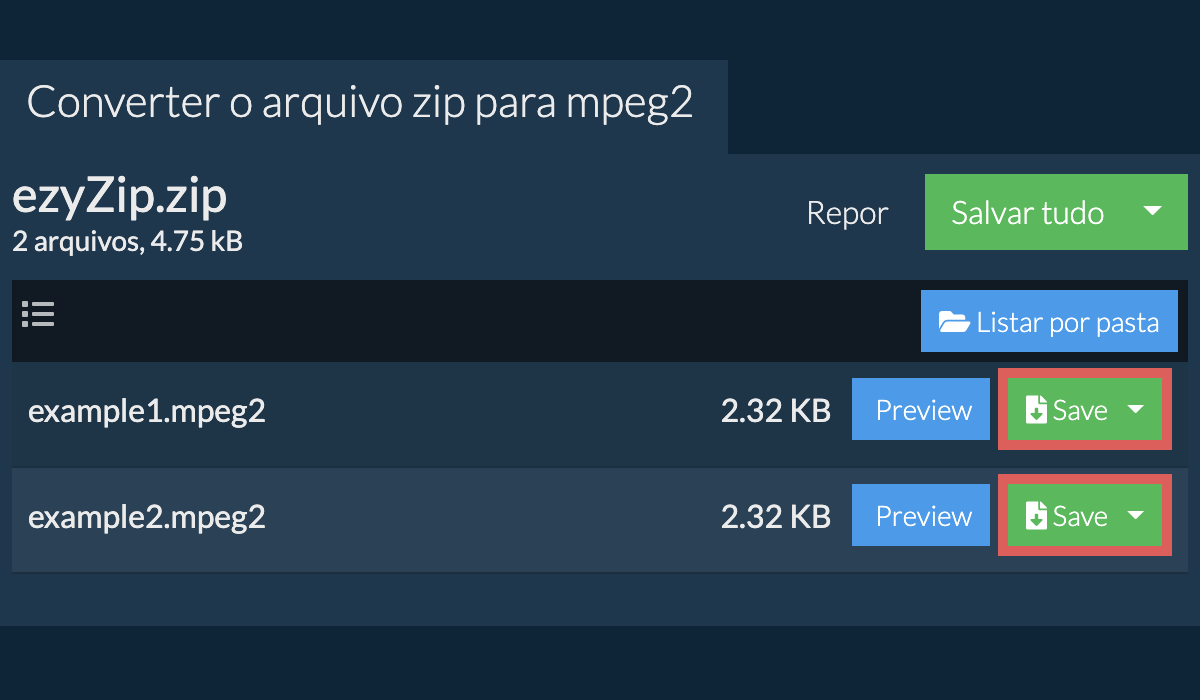The image size is (1200, 700).
Task: Click the open folder icon
Action: (954, 322)
